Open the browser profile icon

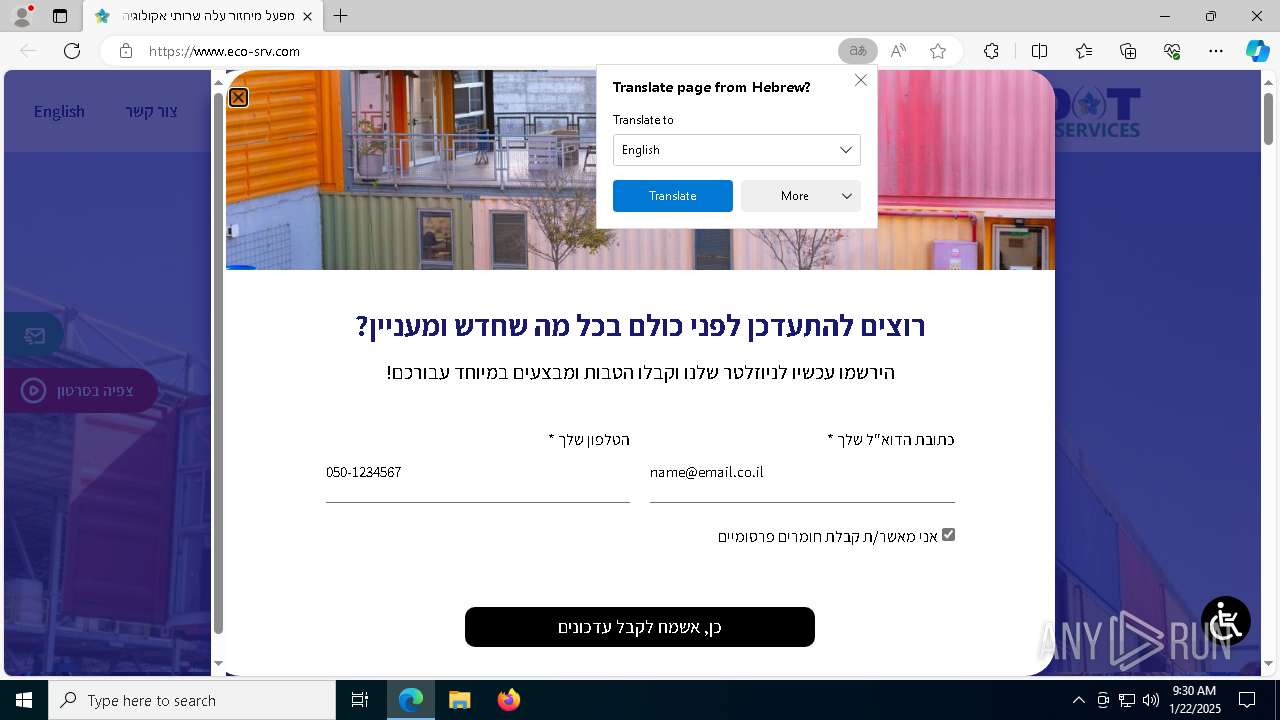22,16
